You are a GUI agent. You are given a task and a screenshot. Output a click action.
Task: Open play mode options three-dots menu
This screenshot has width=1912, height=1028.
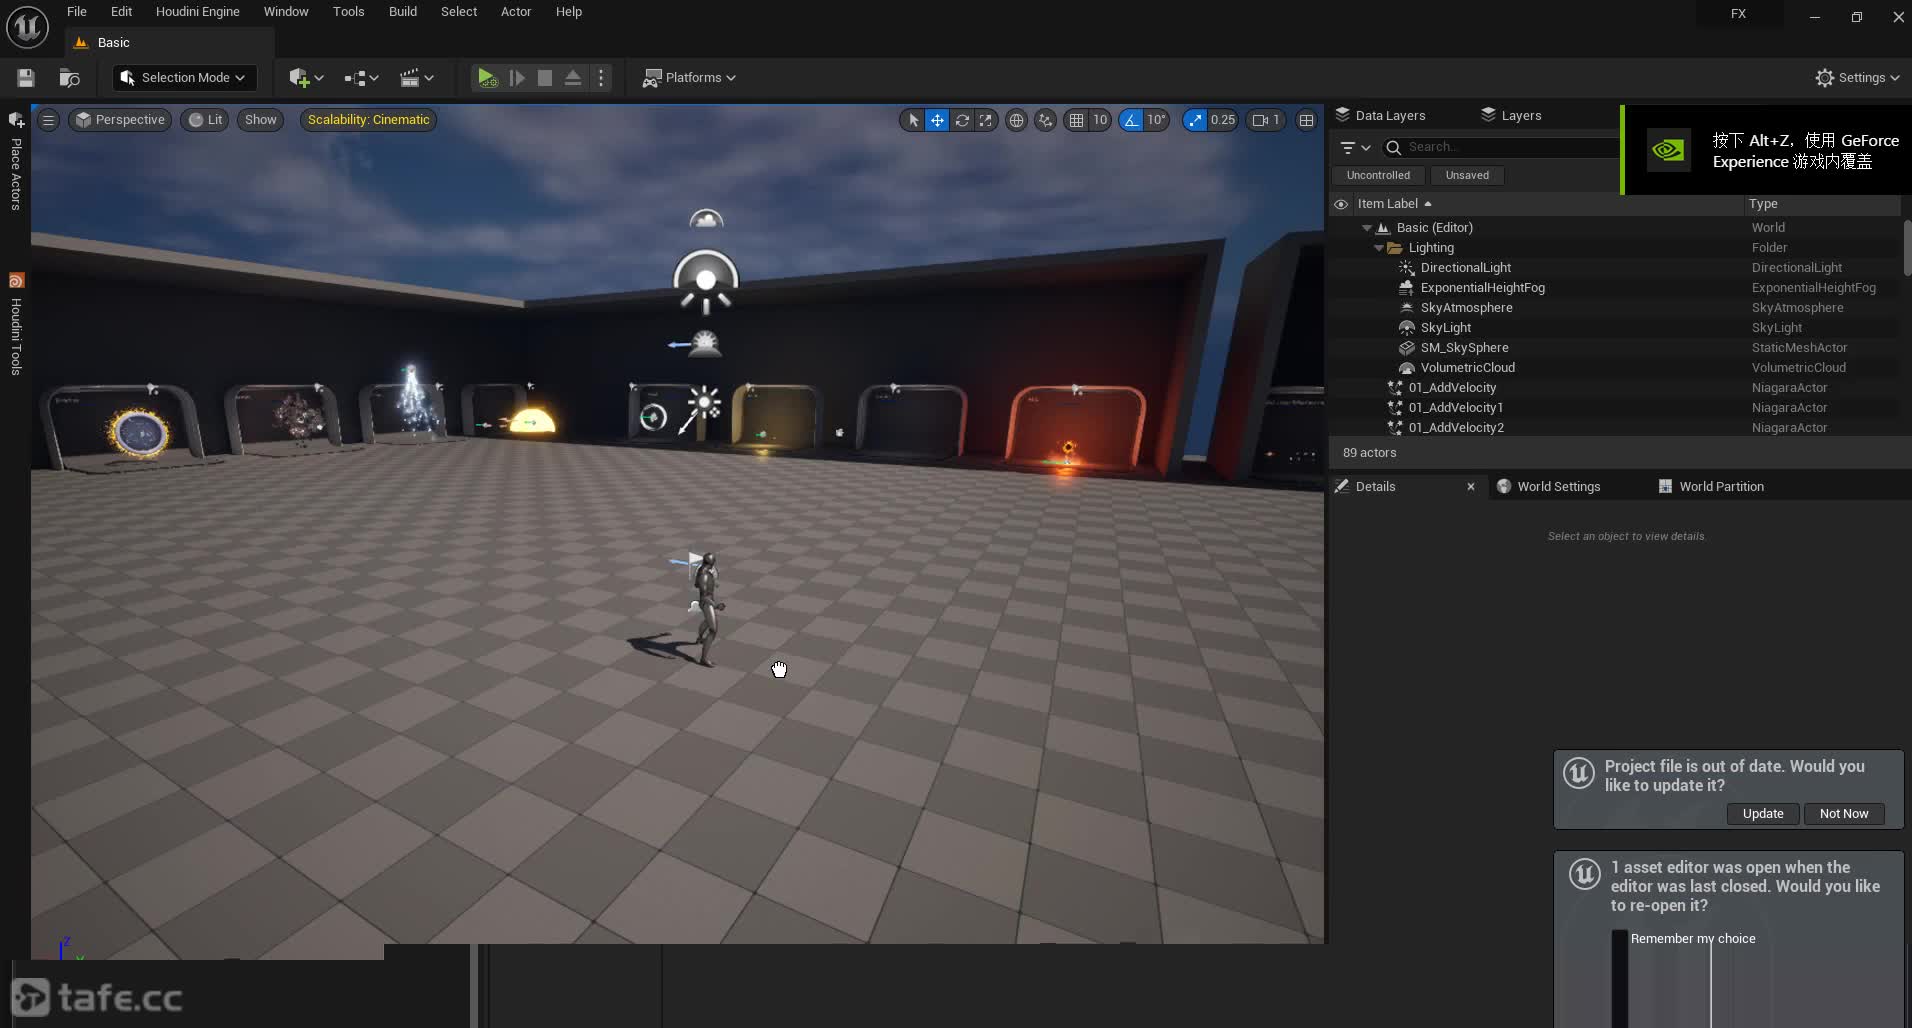tap(601, 78)
